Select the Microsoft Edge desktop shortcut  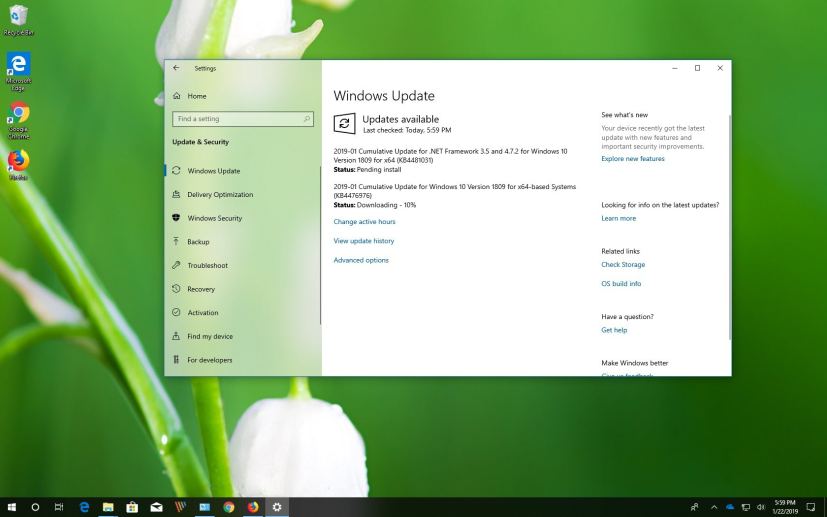pyautogui.click(x=18, y=71)
